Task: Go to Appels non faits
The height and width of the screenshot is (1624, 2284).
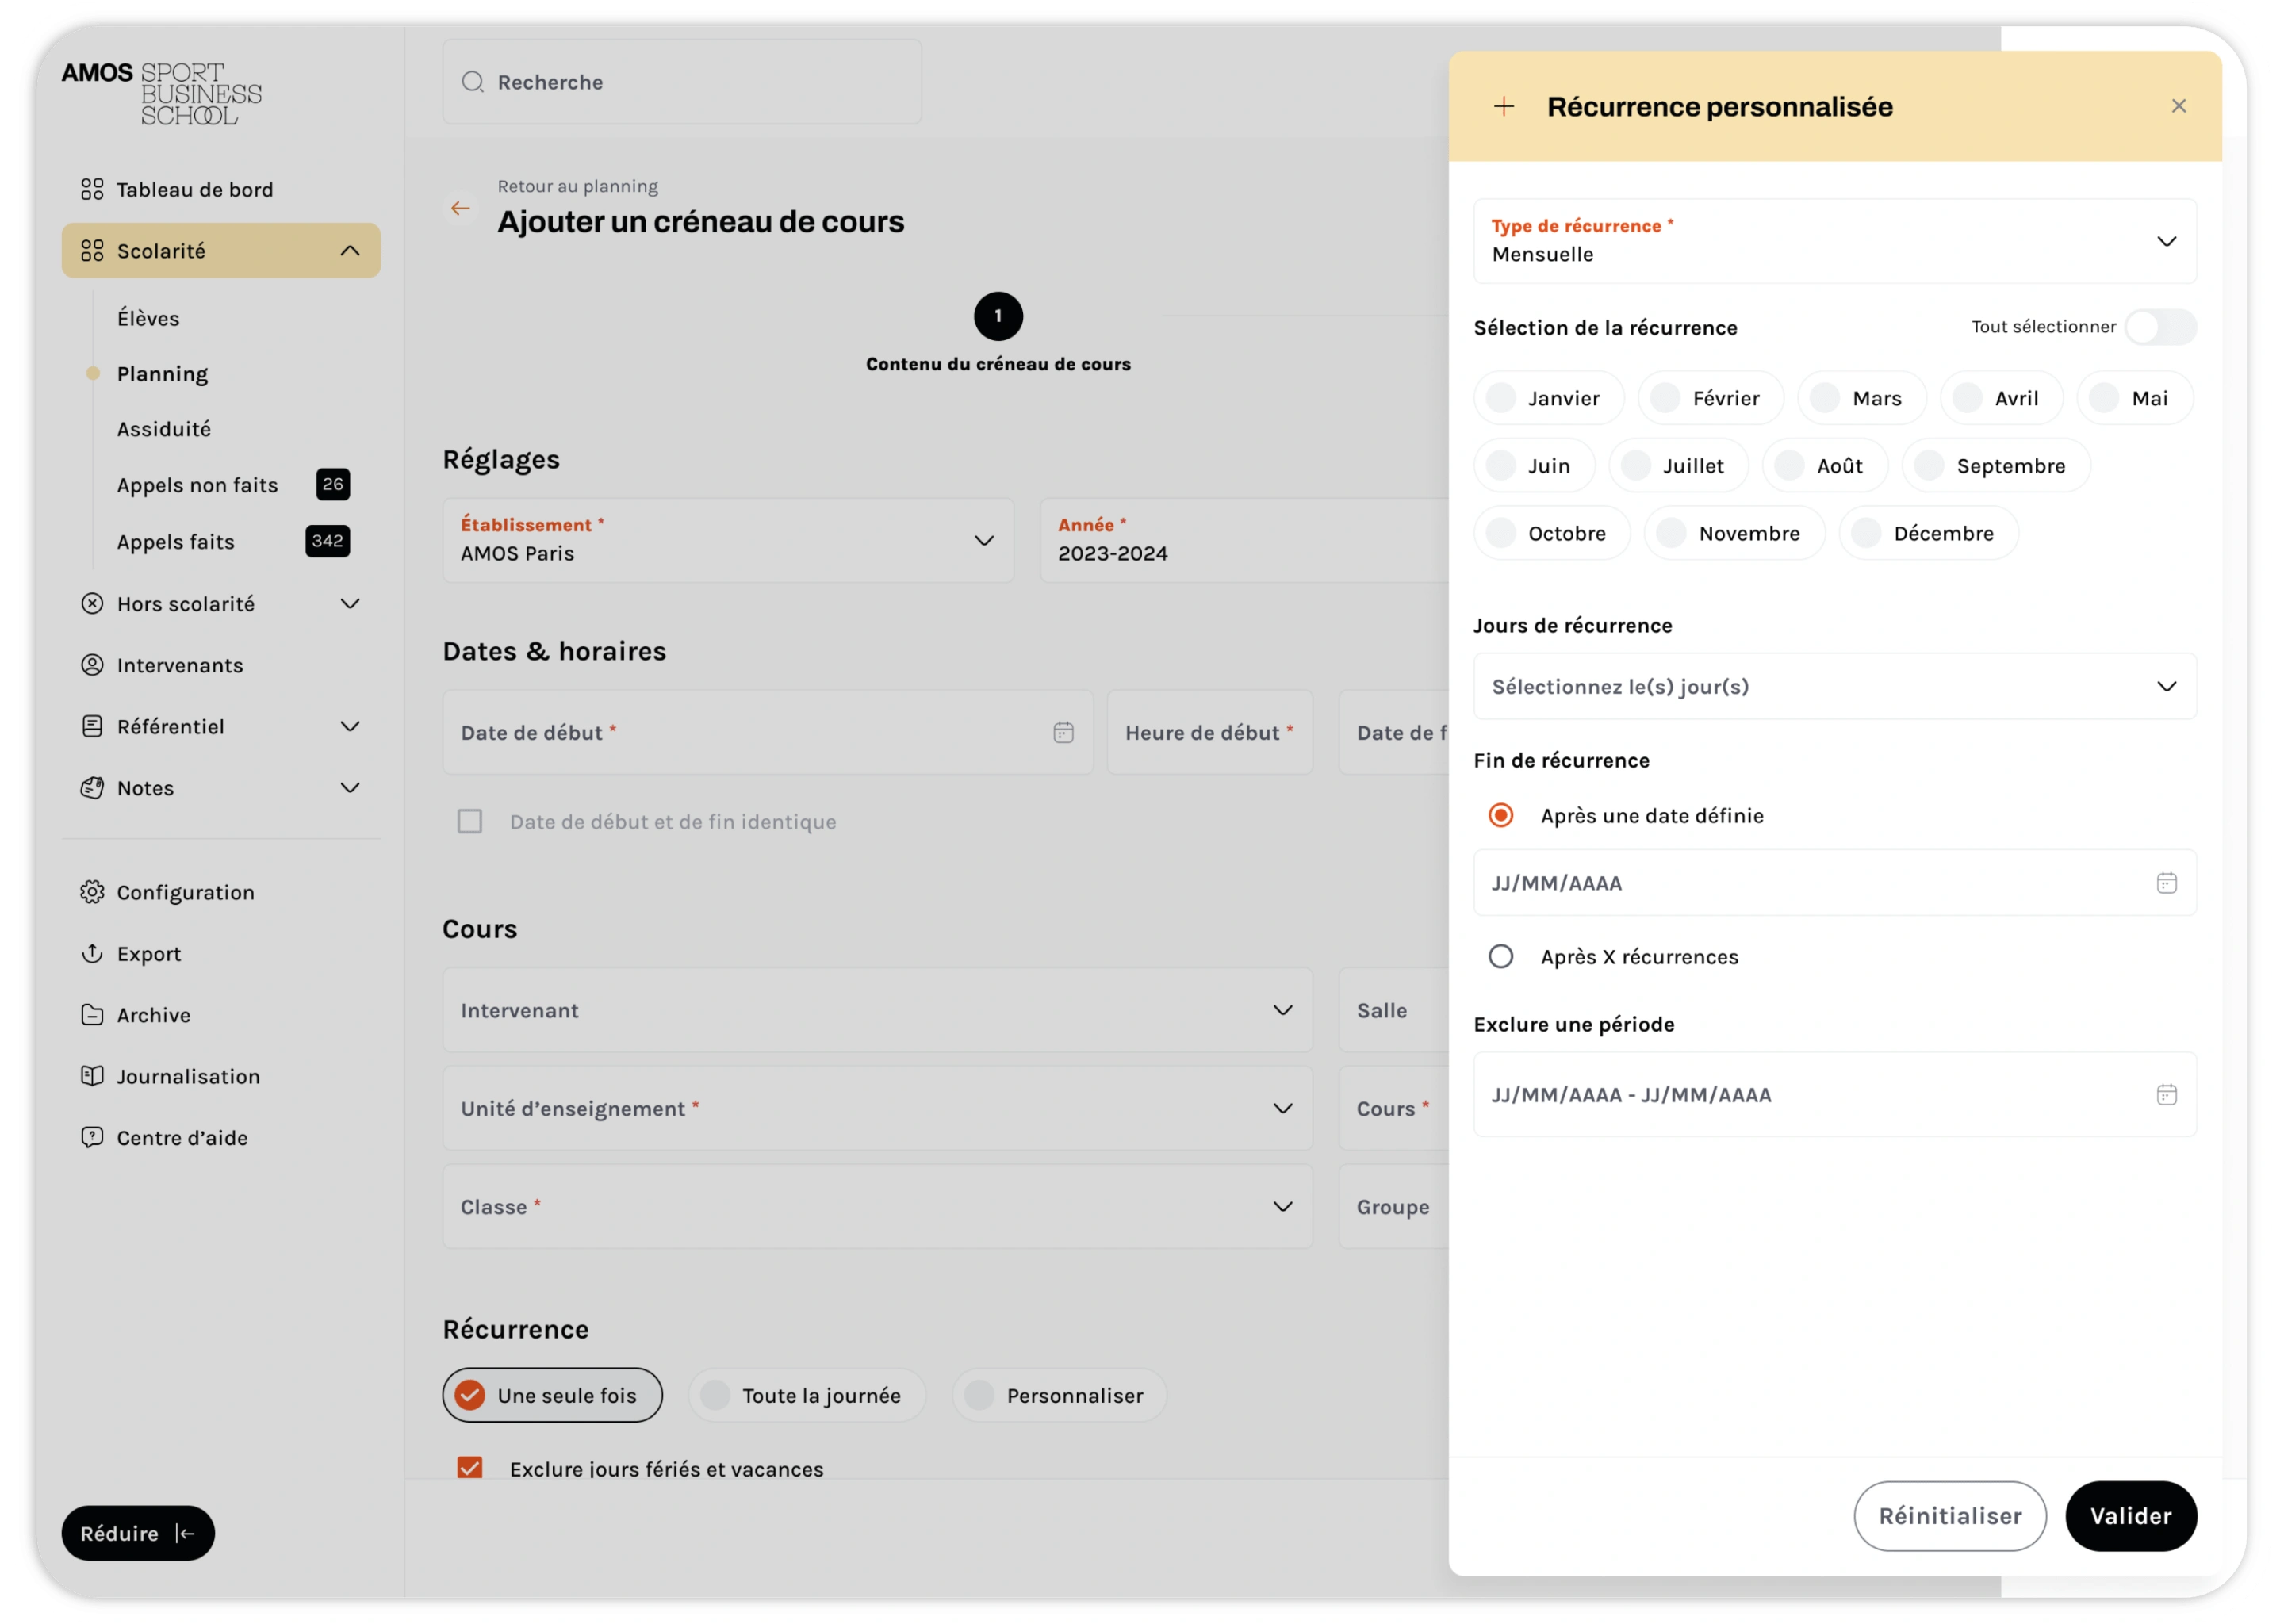Action: click(x=197, y=485)
